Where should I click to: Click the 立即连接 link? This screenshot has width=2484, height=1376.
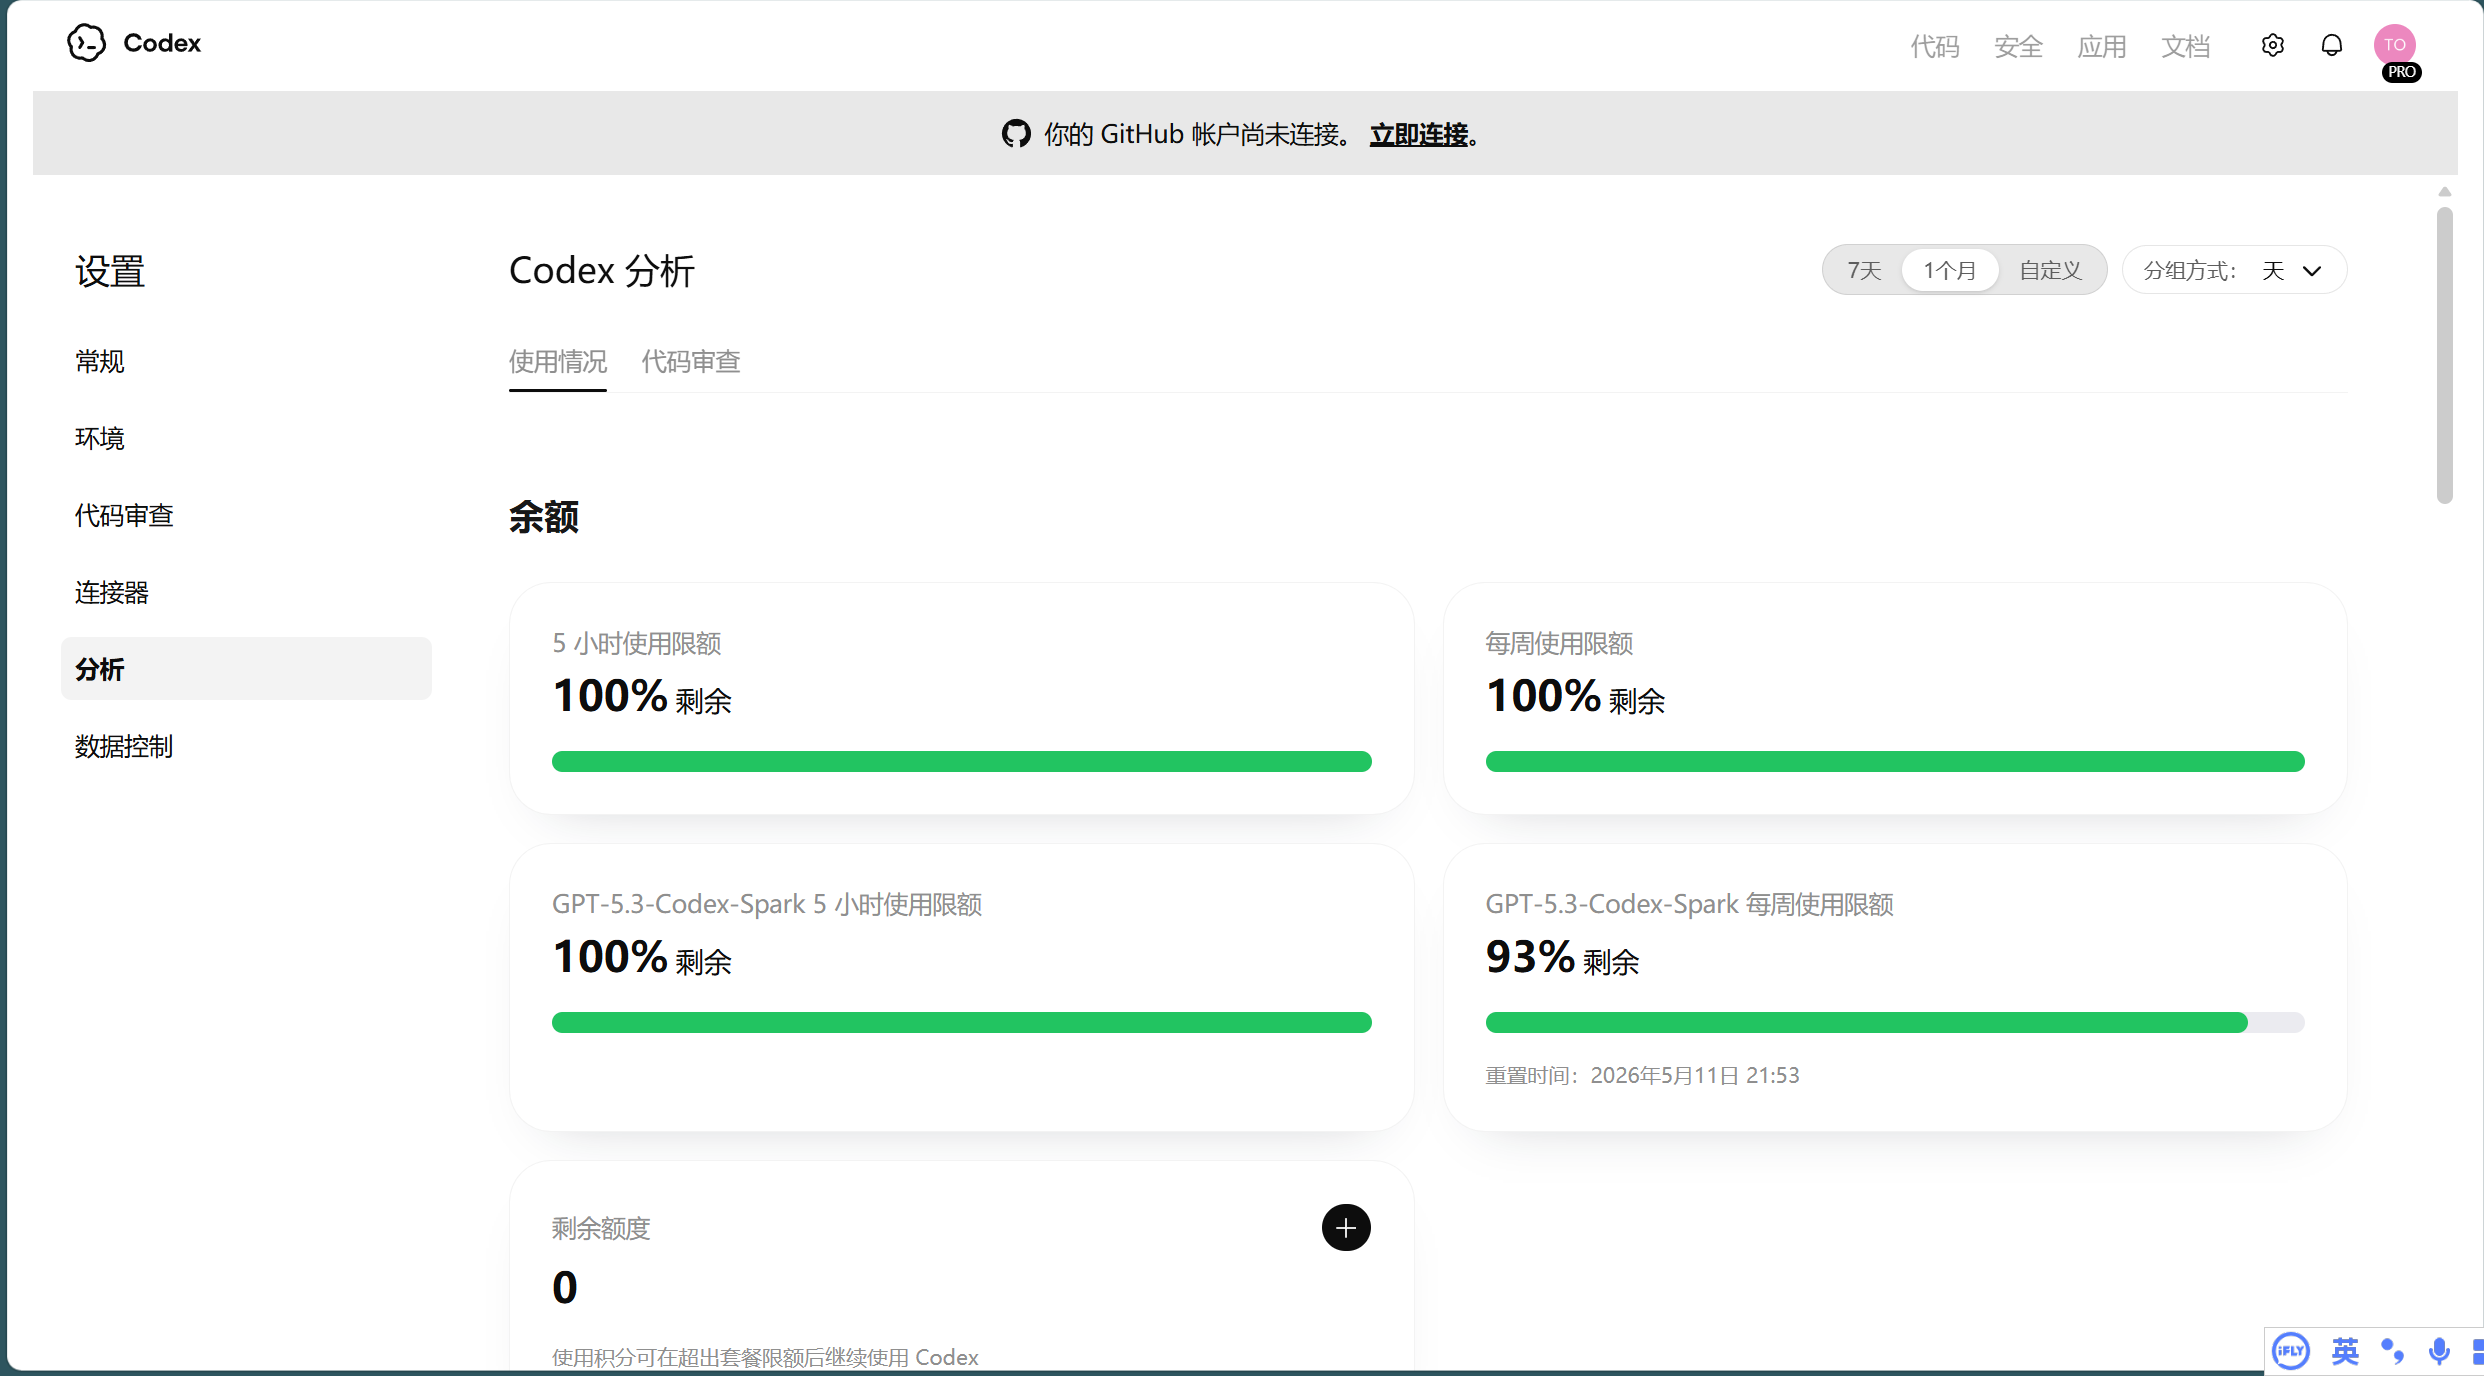(x=1419, y=134)
